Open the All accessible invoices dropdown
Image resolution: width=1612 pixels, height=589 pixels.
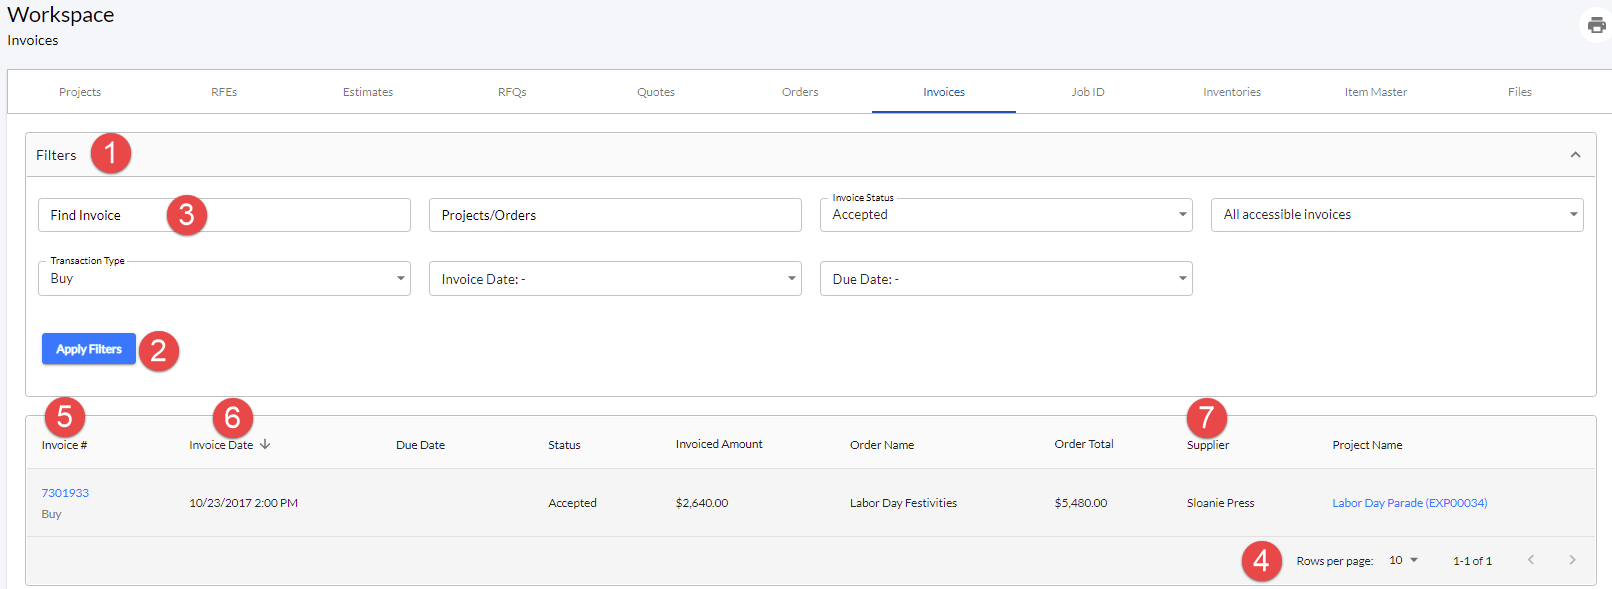[1397, 215]
